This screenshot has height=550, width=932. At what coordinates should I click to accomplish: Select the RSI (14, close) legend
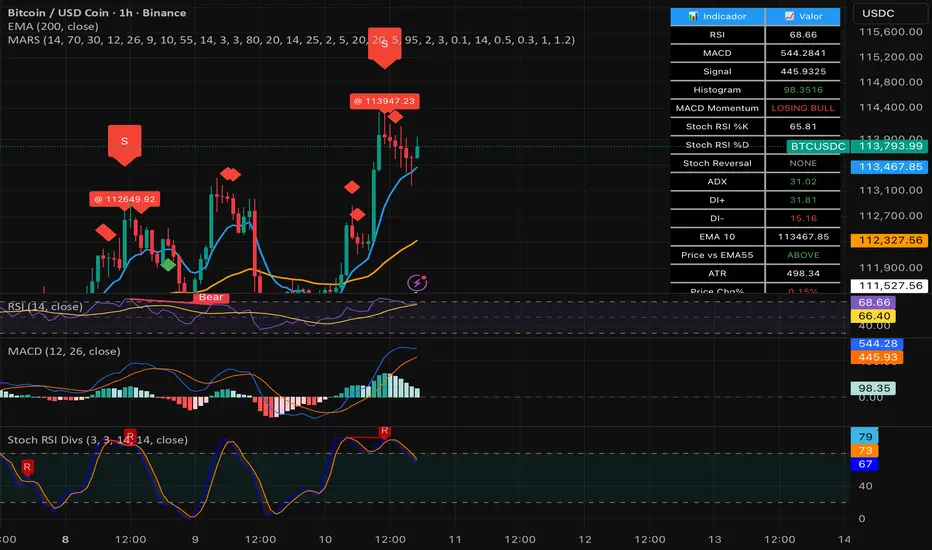pyautogui.click(x=45, y=306)
